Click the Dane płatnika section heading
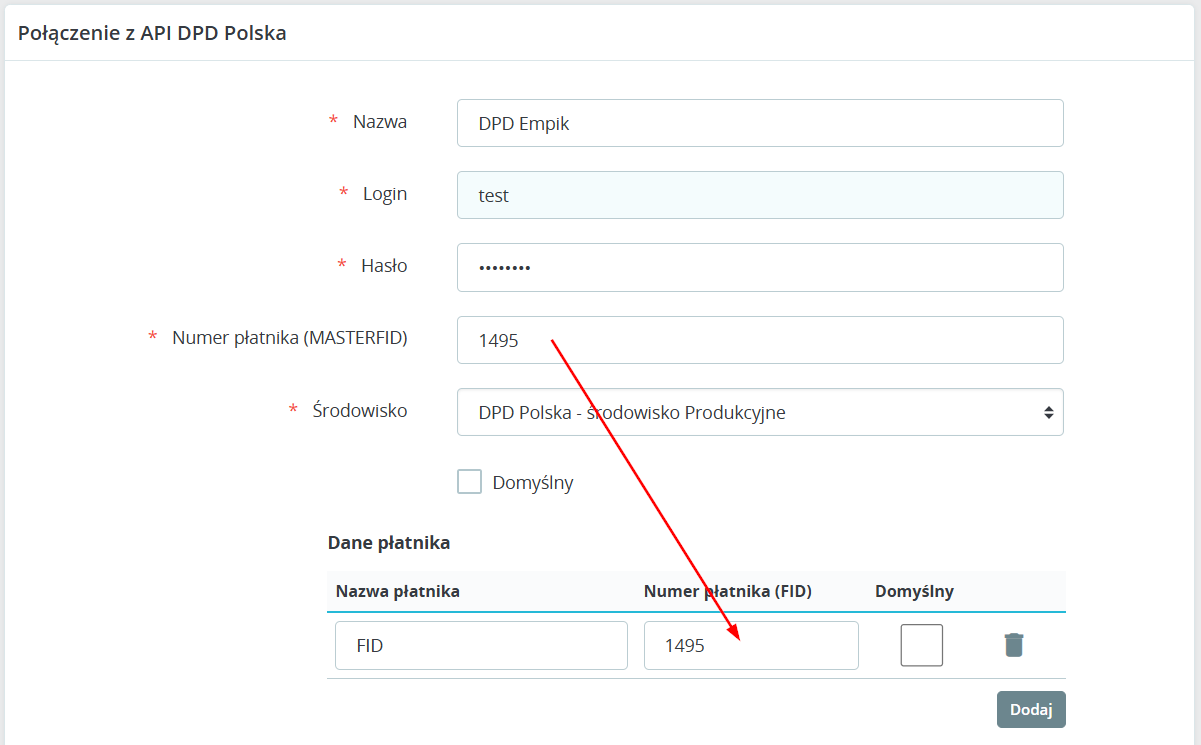1201x745 pixels. click(389, 543)
